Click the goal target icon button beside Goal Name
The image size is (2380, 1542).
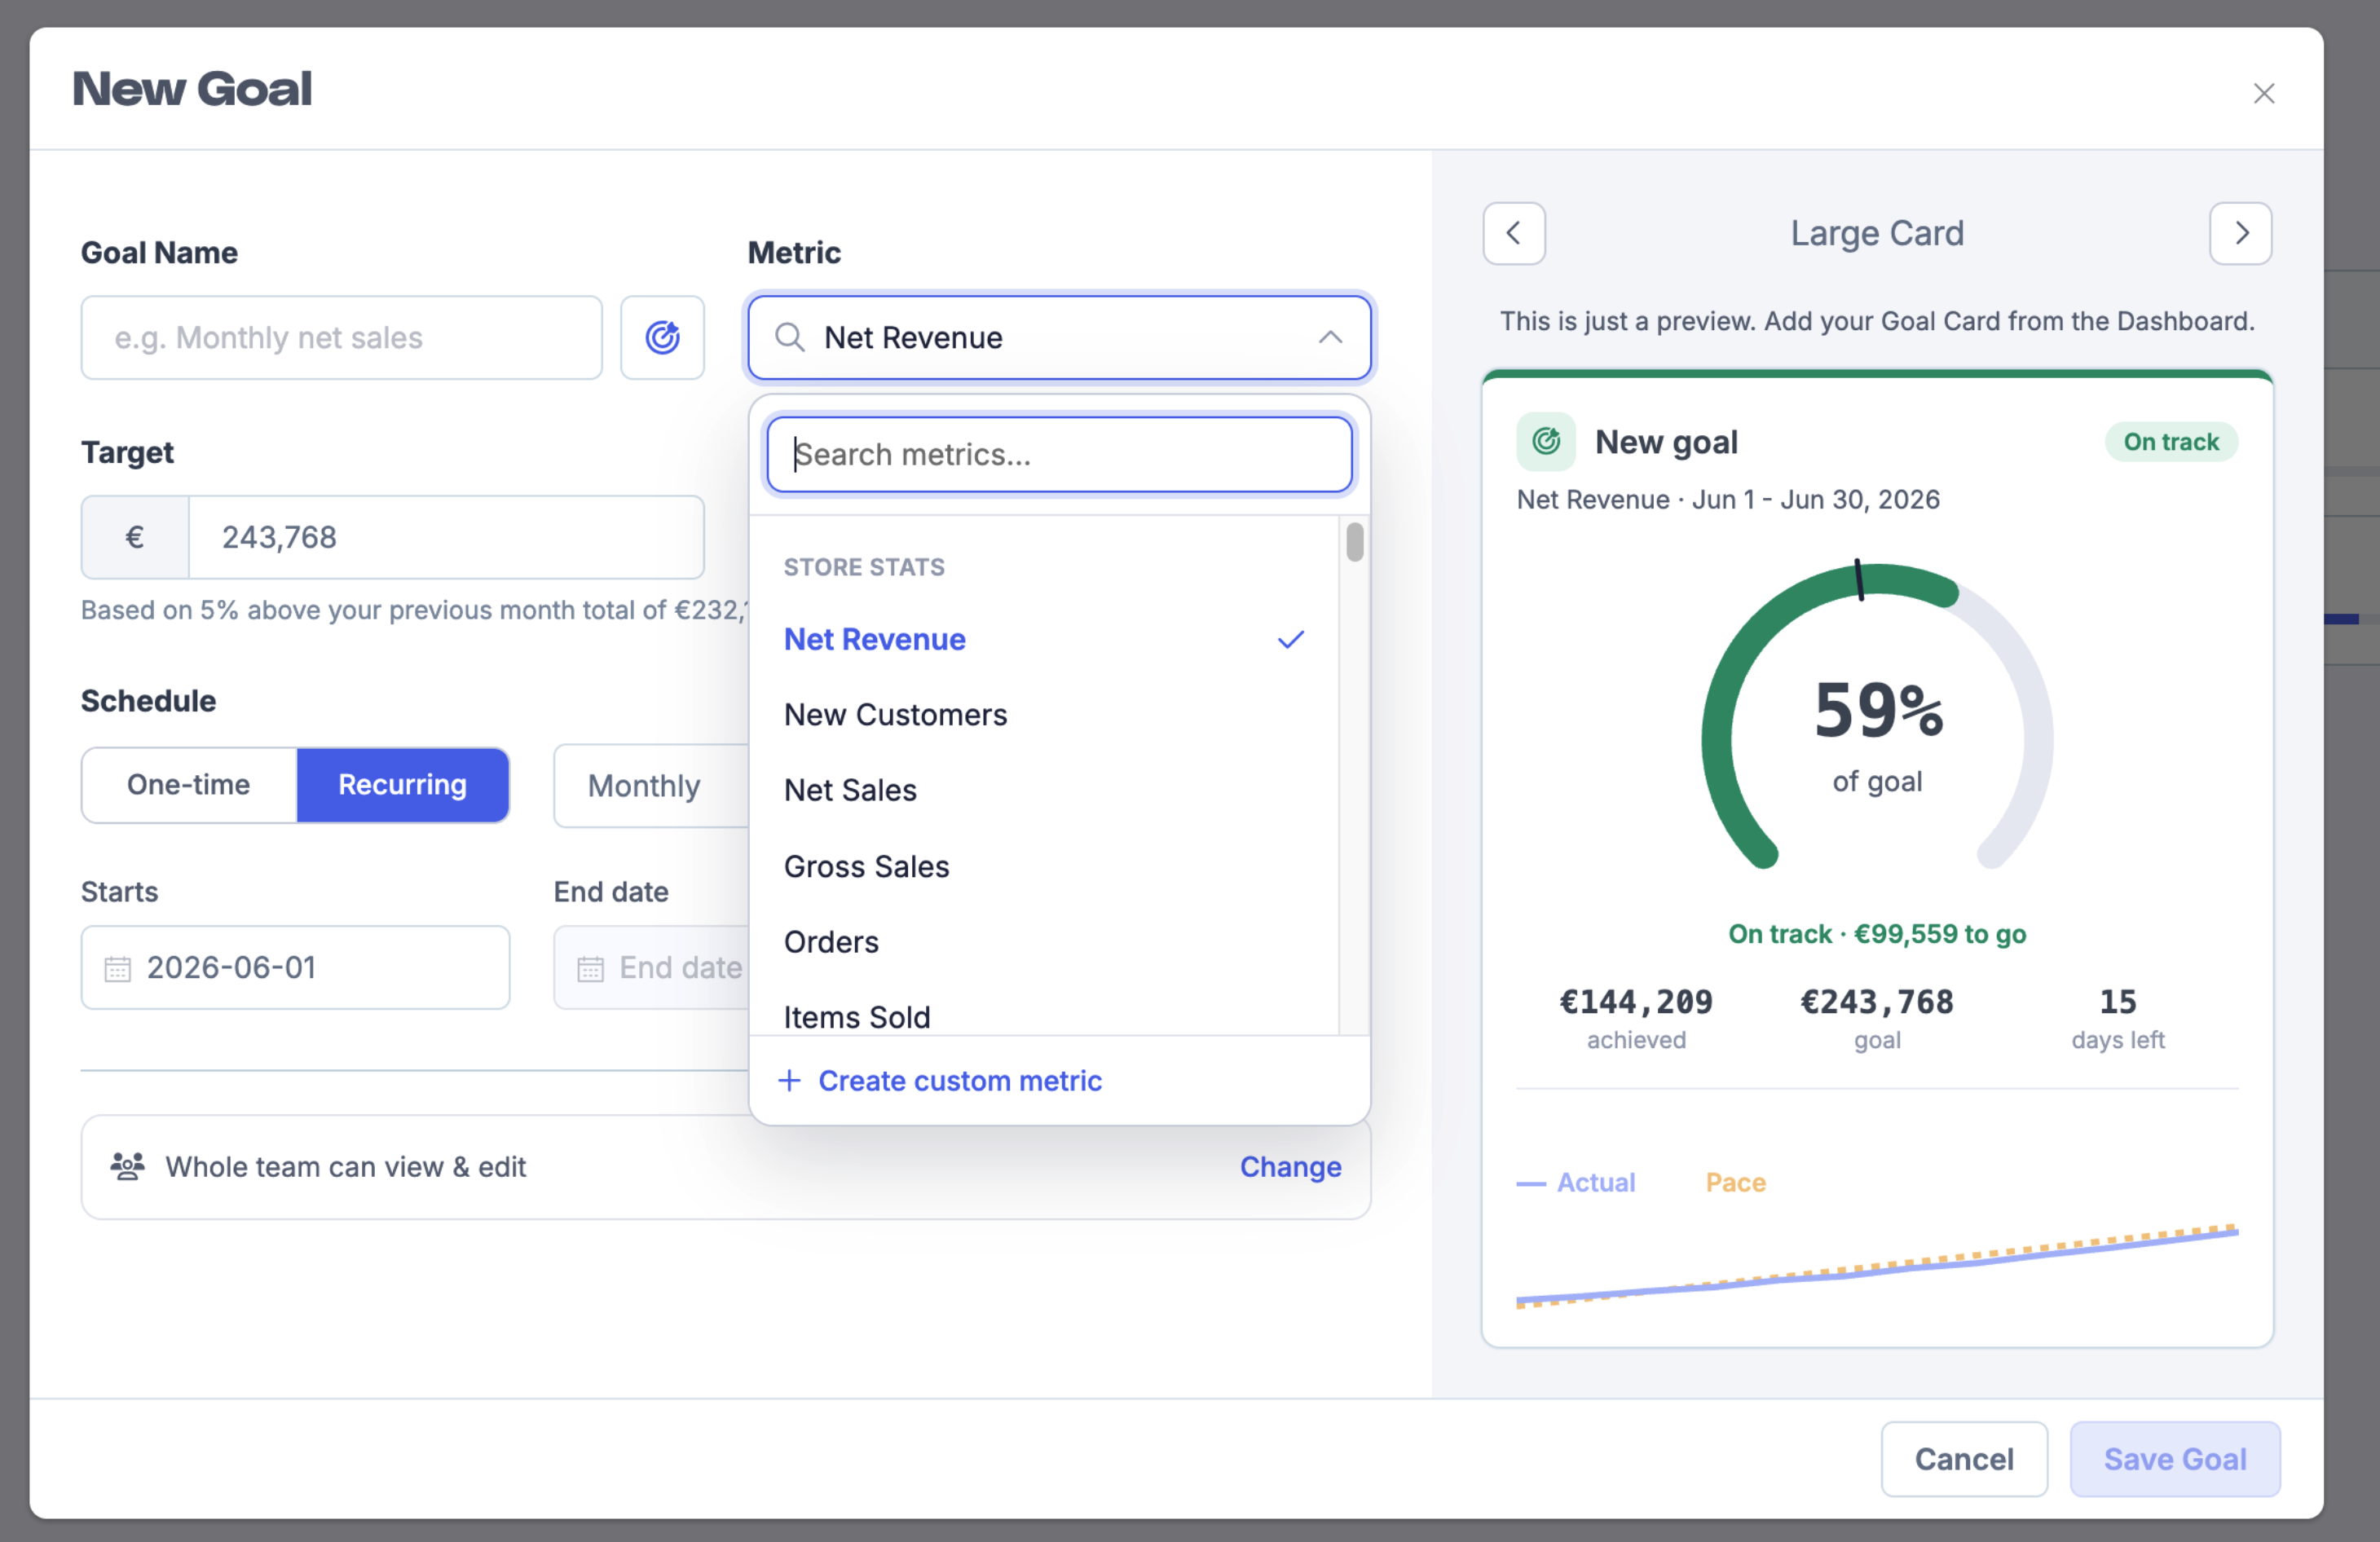click(662, 337)
